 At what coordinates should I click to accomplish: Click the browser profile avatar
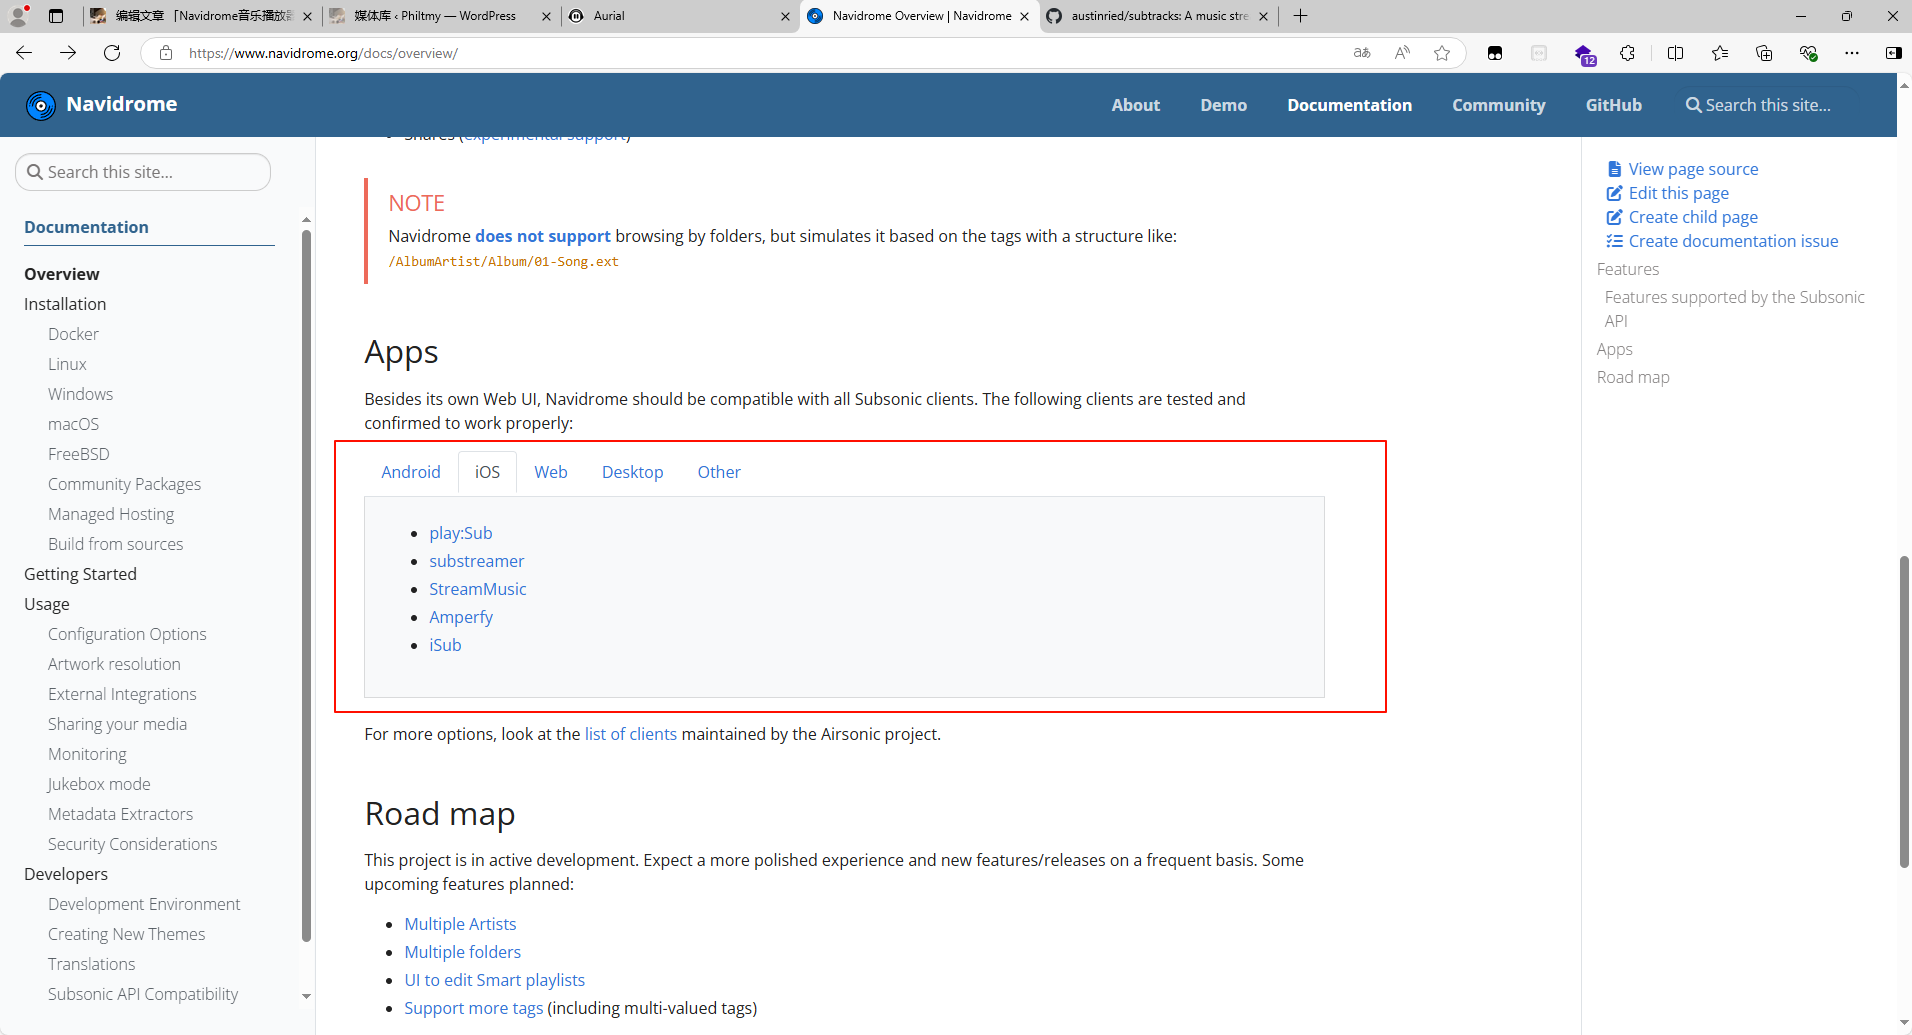(18, 16)
